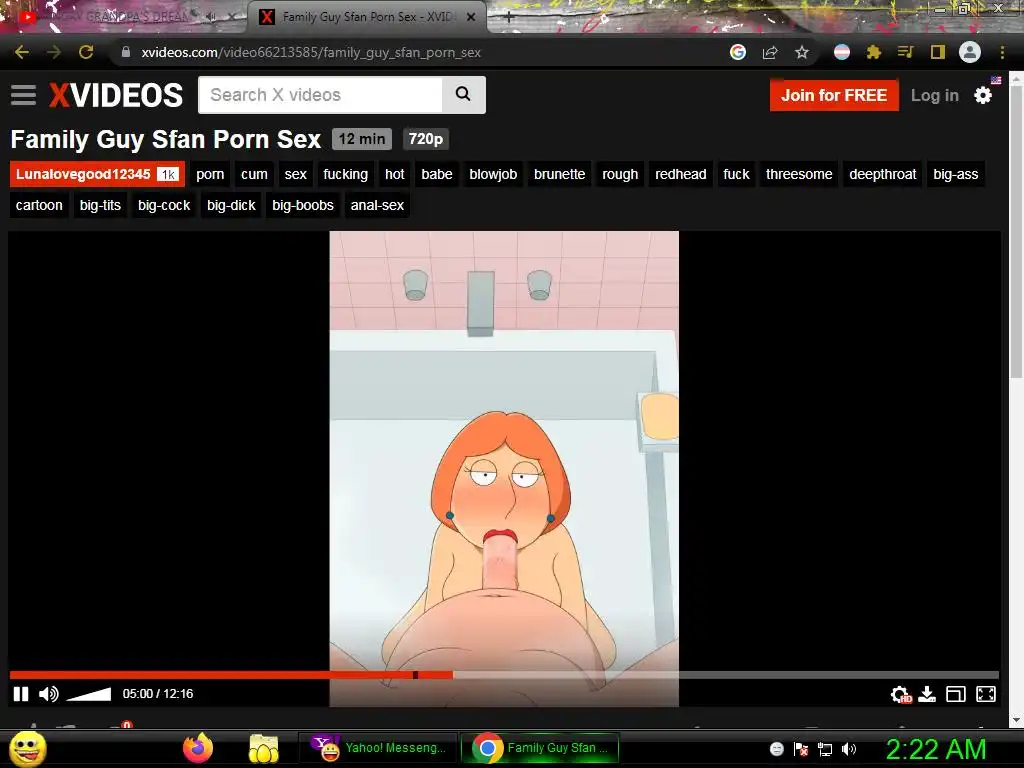Select the 'brunette' tag

[x=559, y=174]
